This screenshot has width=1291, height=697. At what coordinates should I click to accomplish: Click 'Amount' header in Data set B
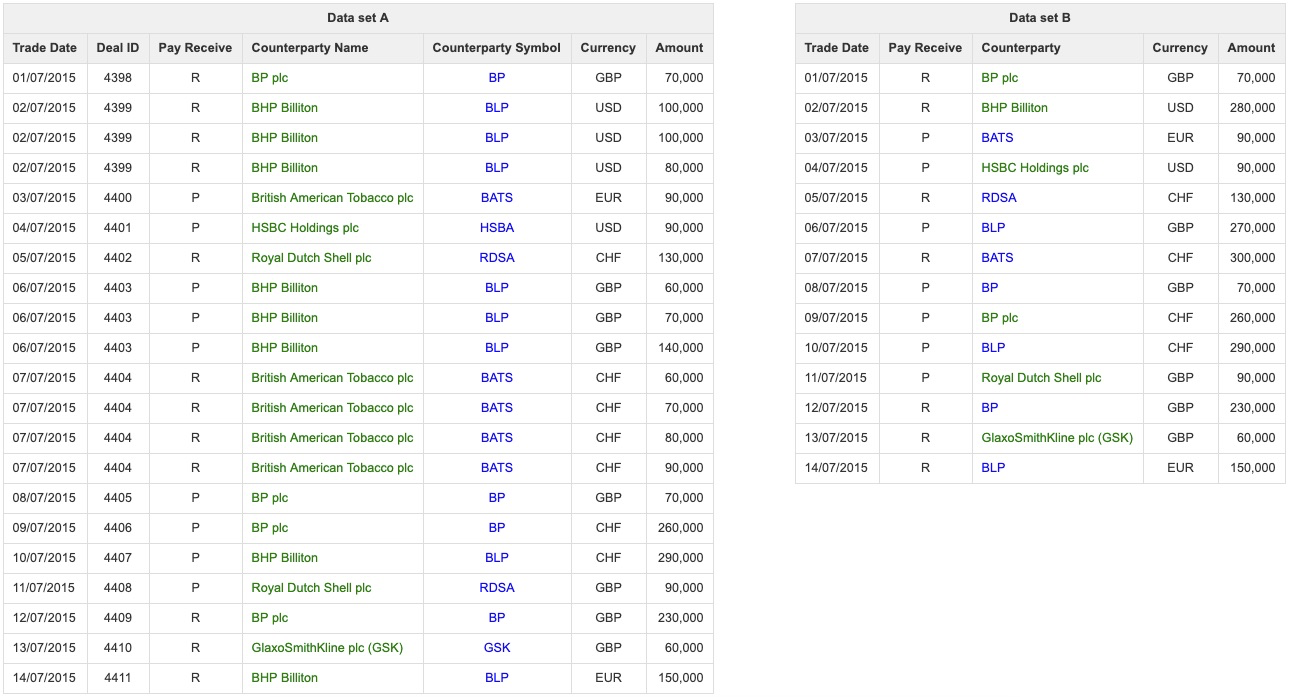[1251, 48]
